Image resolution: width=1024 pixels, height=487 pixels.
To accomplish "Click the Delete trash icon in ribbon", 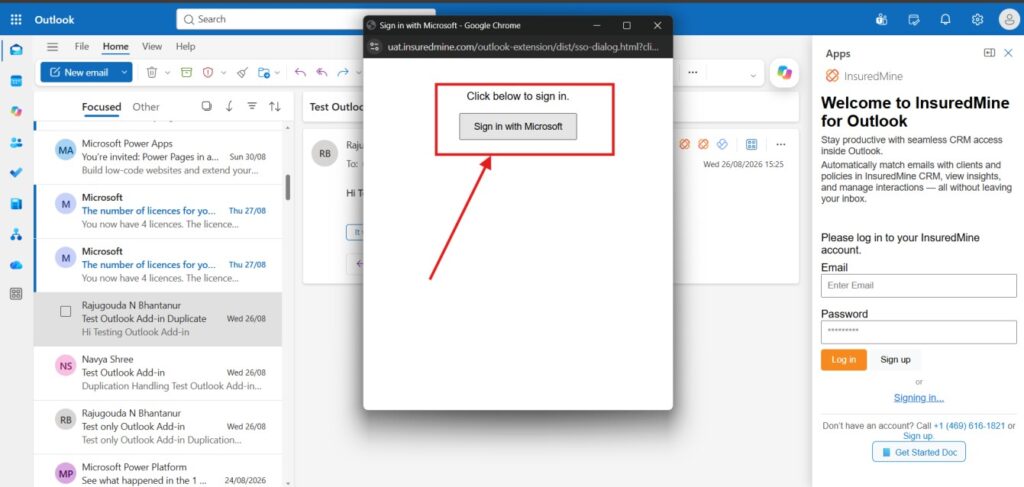I will (152, 72).
